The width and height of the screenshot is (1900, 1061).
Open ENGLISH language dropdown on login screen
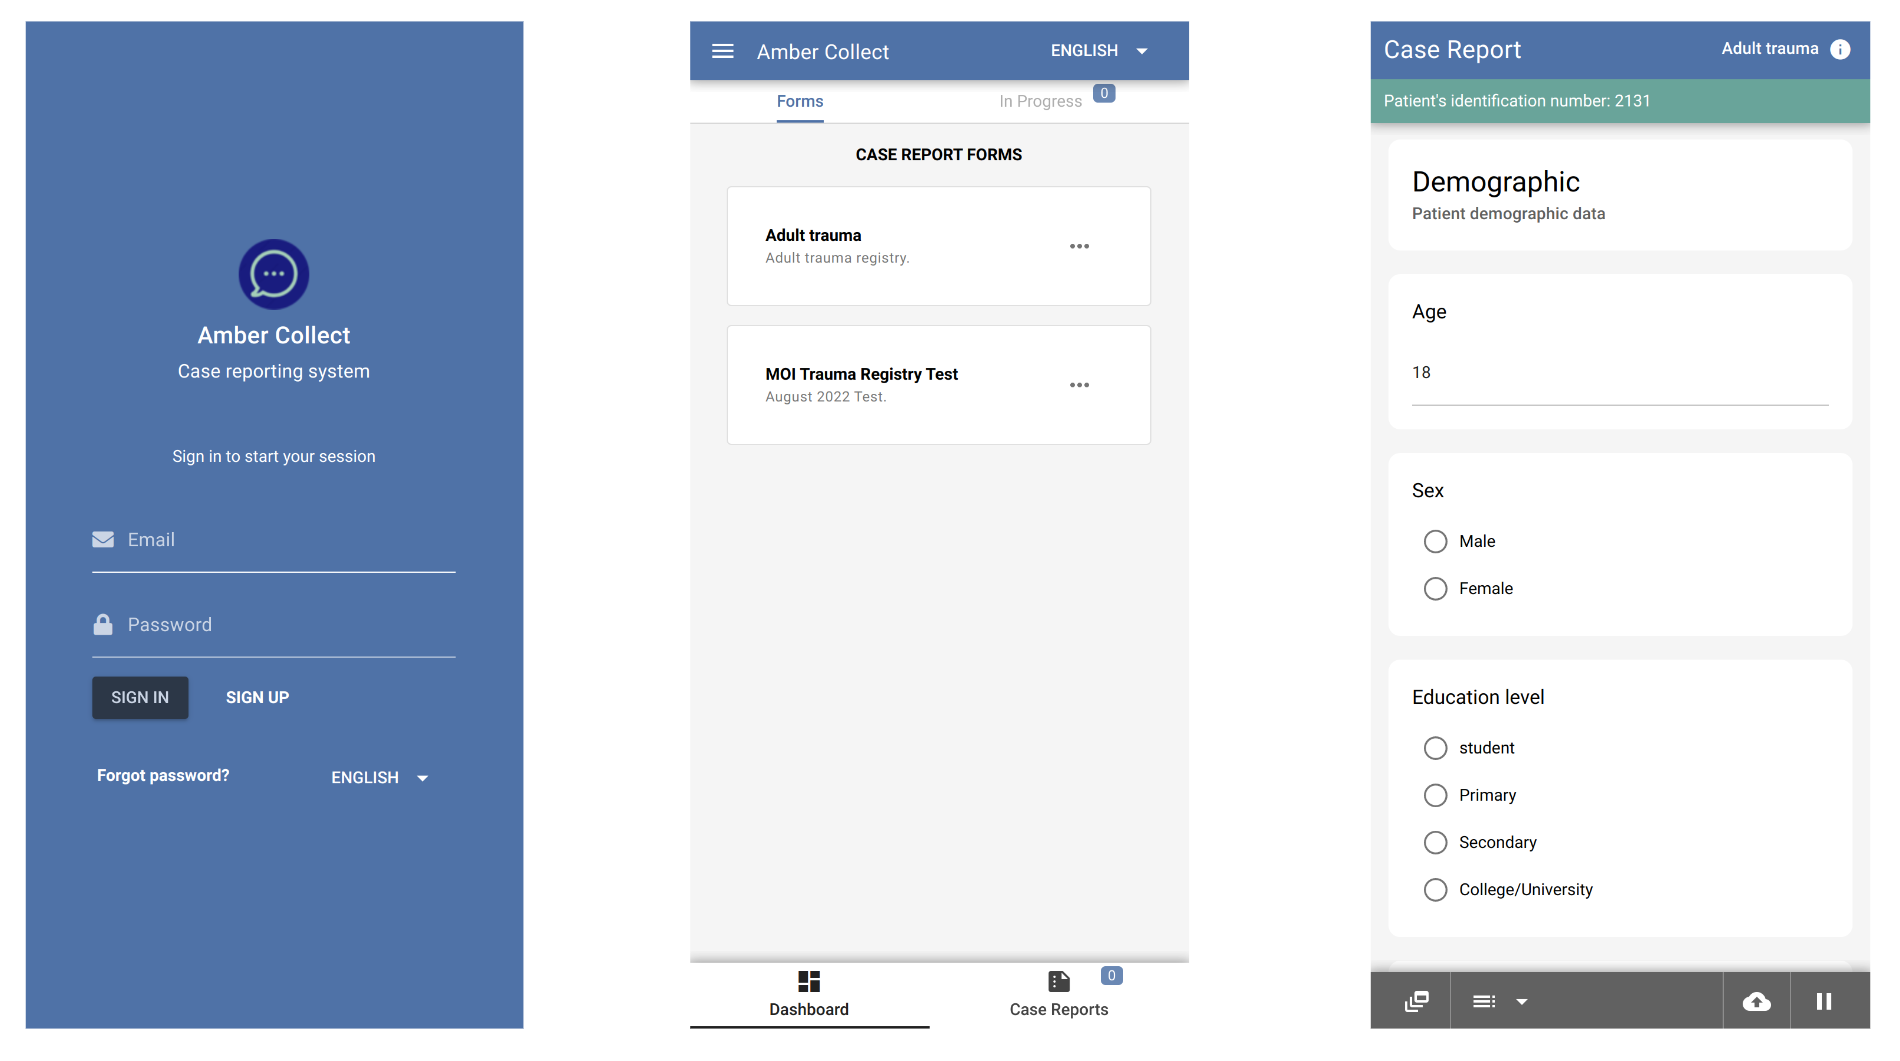tap(380, 777)
